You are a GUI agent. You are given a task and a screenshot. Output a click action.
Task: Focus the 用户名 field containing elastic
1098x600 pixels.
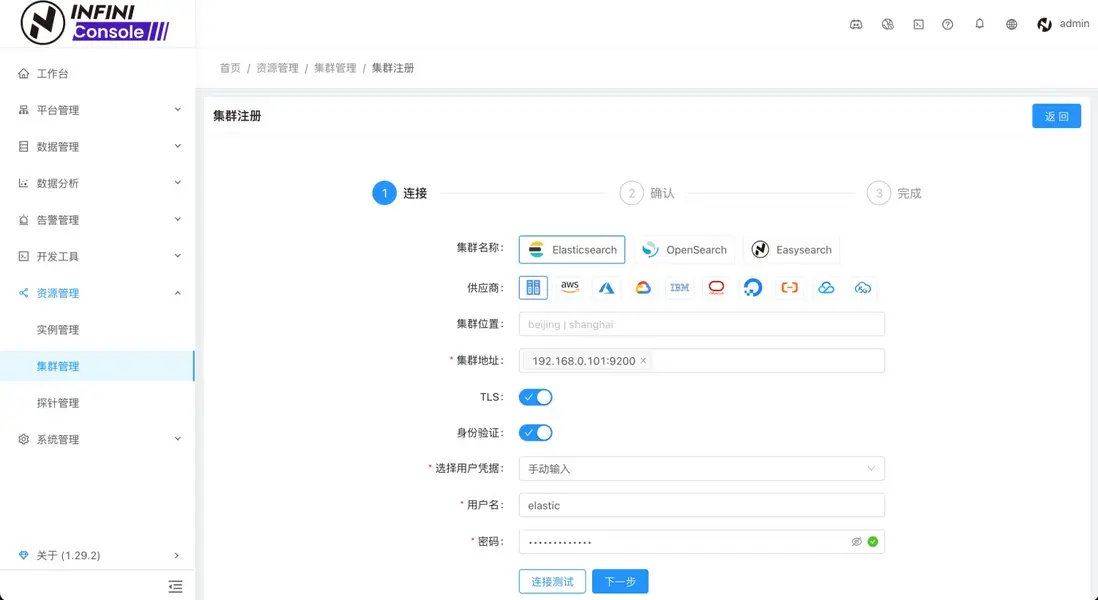point(702,505)
